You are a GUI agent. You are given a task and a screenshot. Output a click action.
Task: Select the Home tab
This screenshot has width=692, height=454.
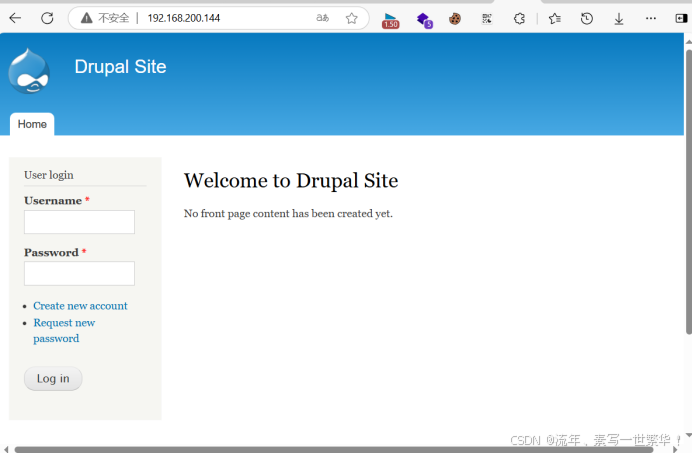[x=32, y=124]
